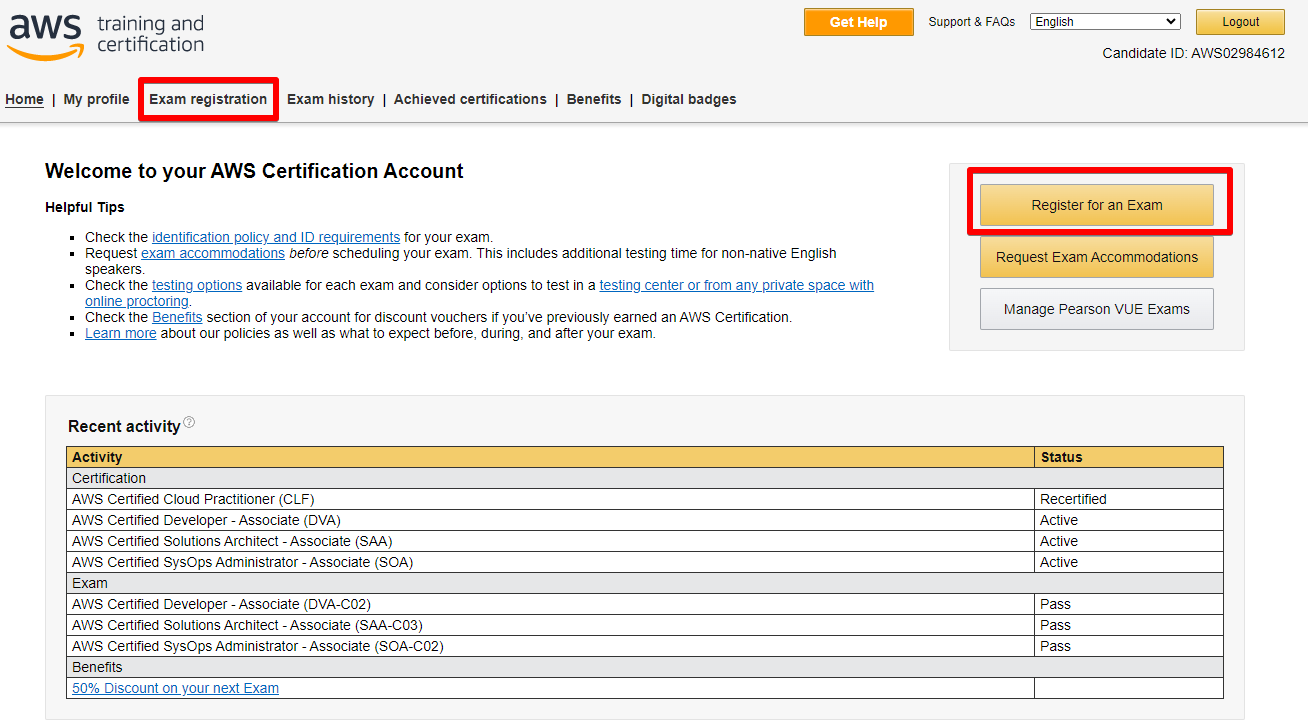Select the Exam registration tab
Screen dimensions: 1308x728
208,99
